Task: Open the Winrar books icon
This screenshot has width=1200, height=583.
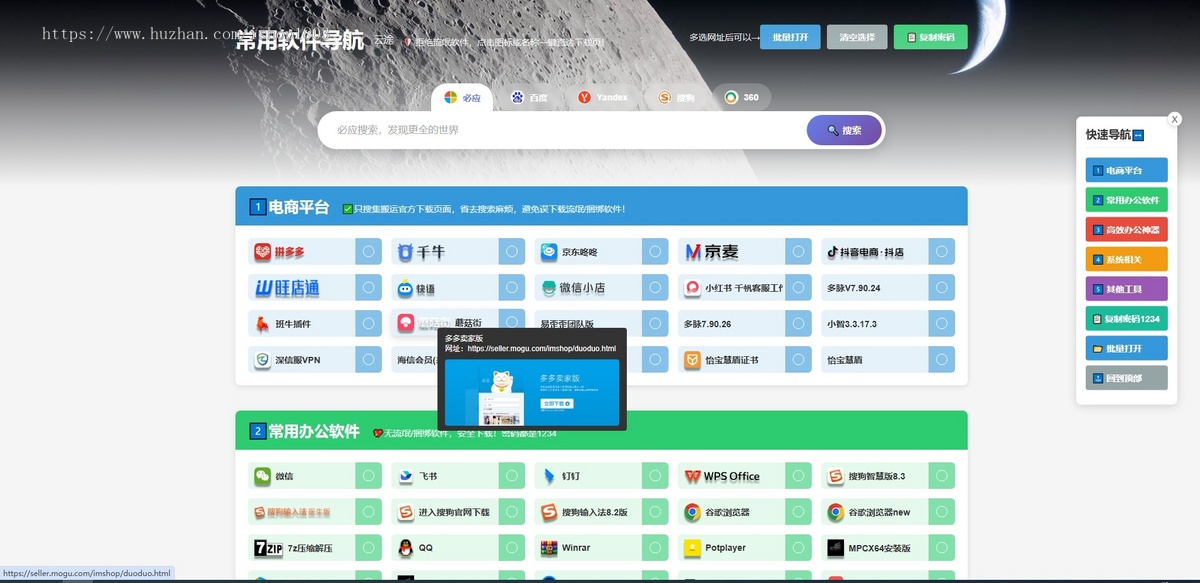Action: [x=549, y=548]
